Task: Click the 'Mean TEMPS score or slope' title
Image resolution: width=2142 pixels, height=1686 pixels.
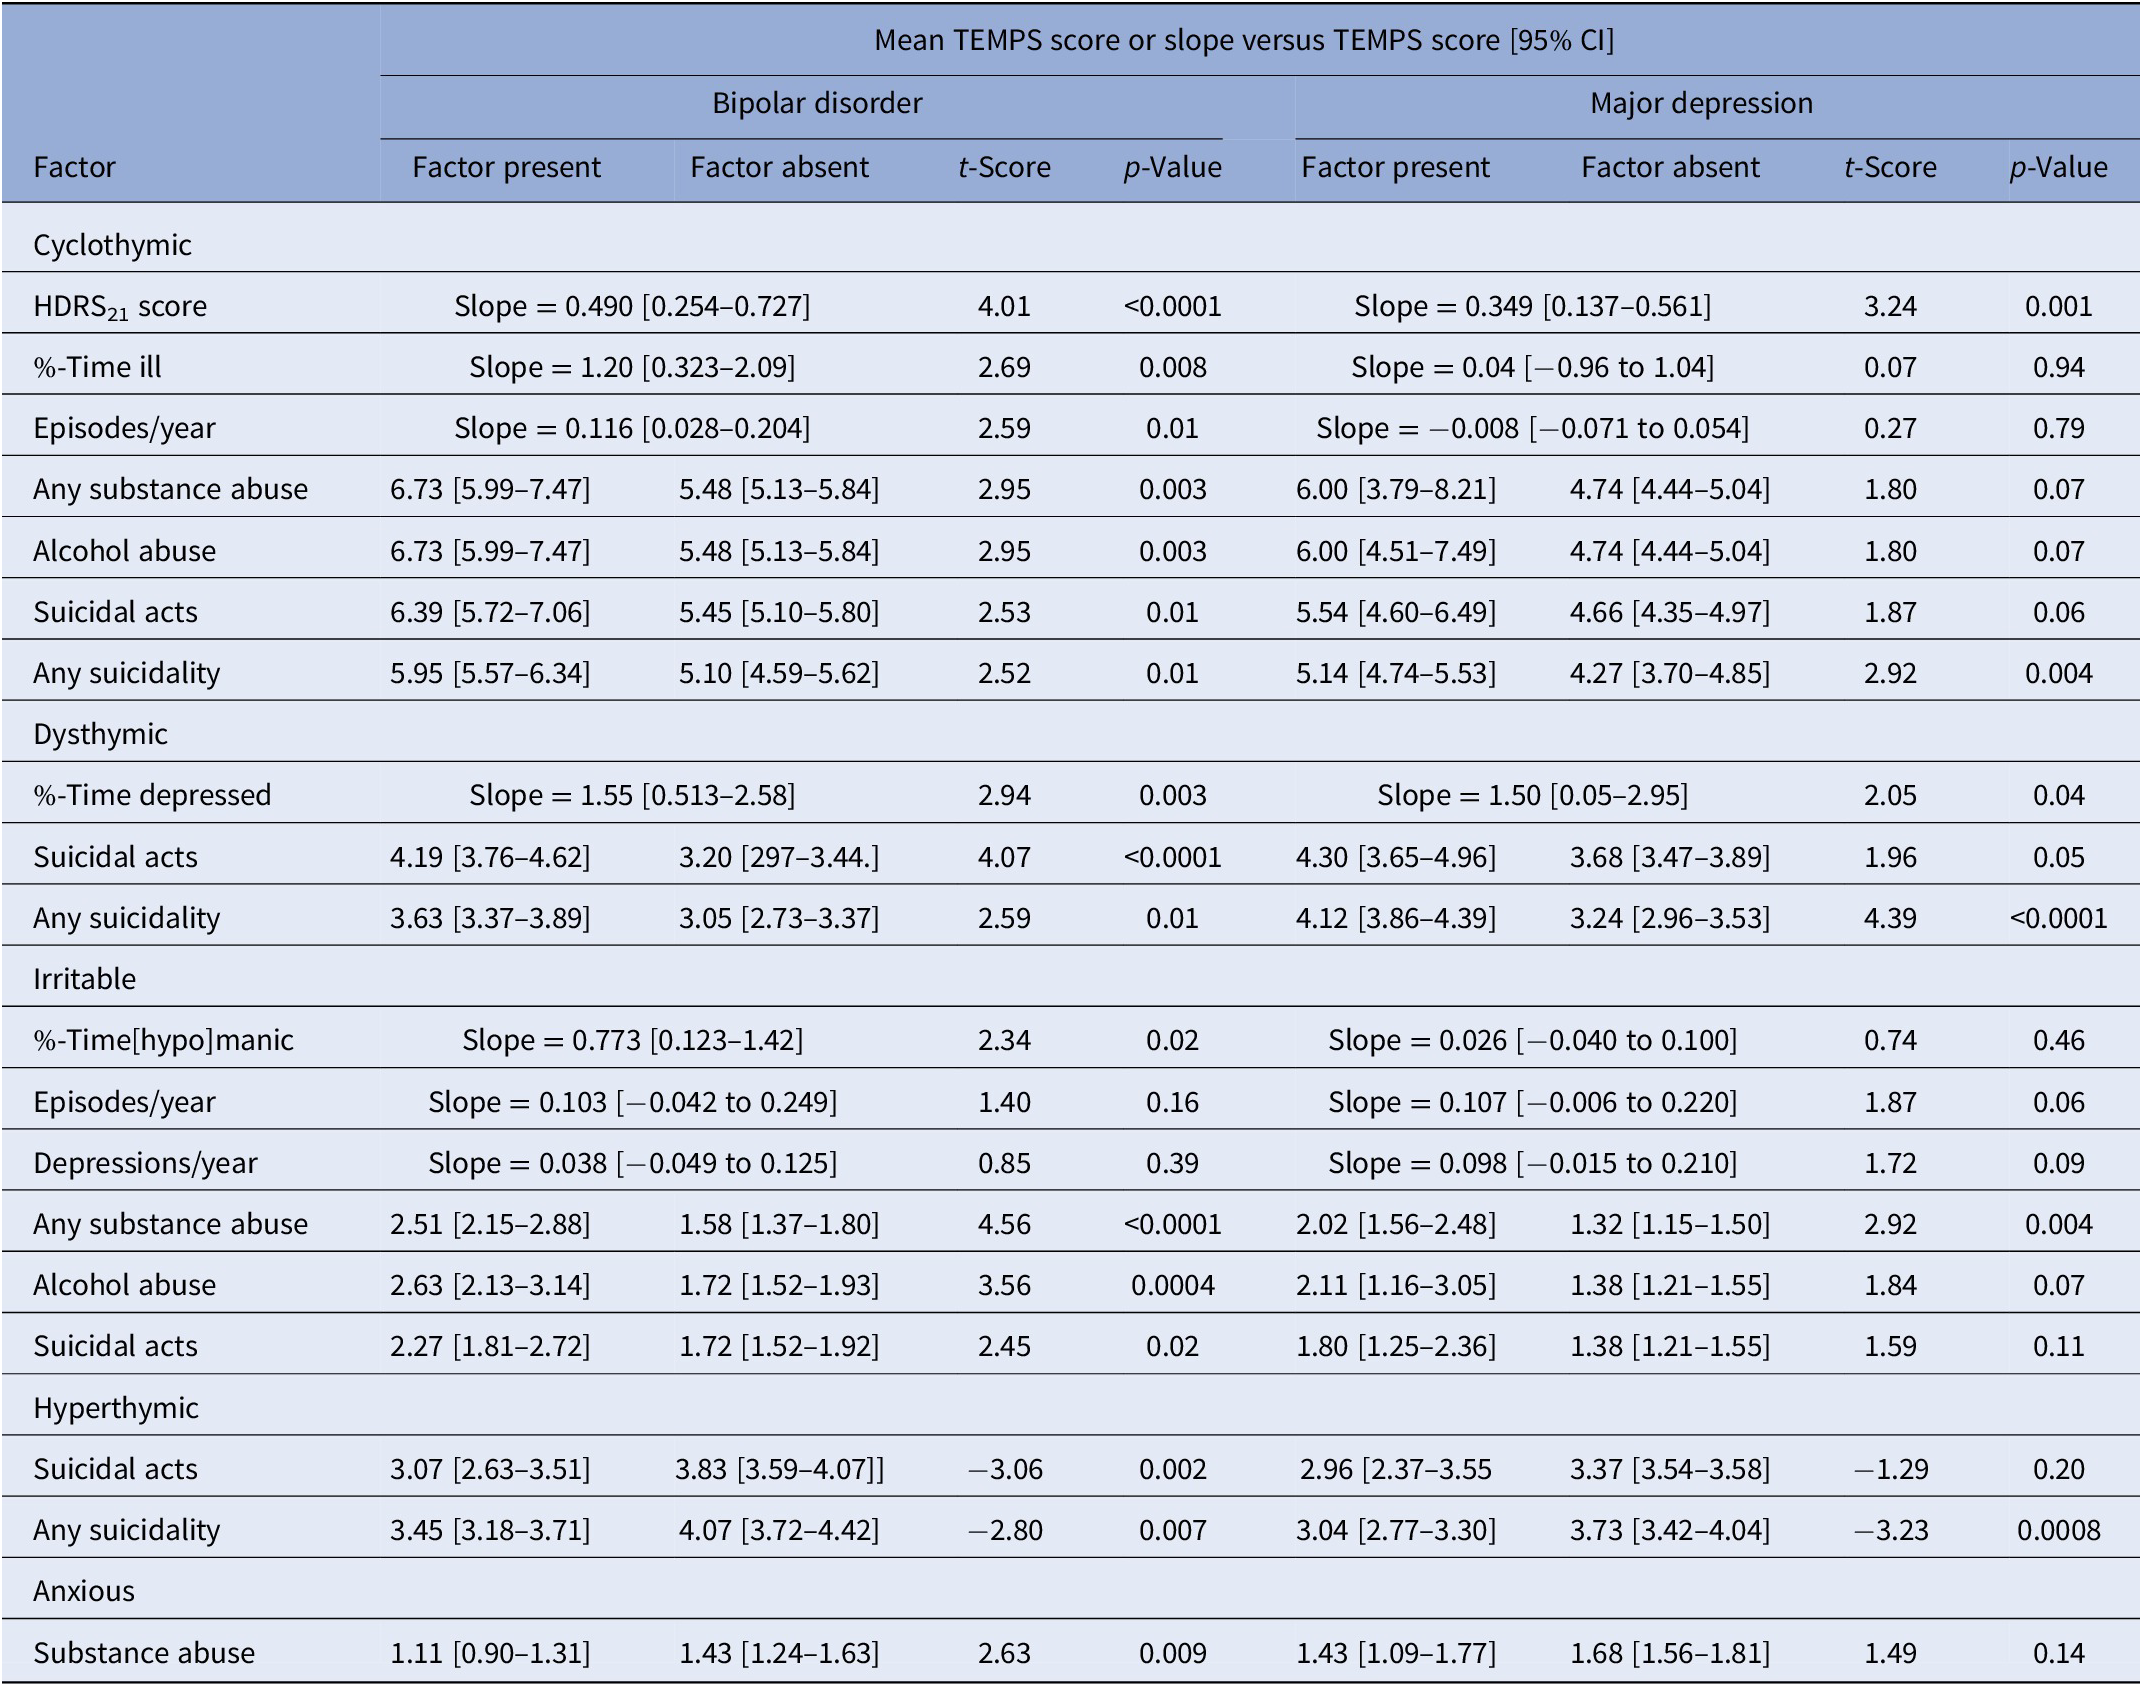Action: [x=1243, y=40]
